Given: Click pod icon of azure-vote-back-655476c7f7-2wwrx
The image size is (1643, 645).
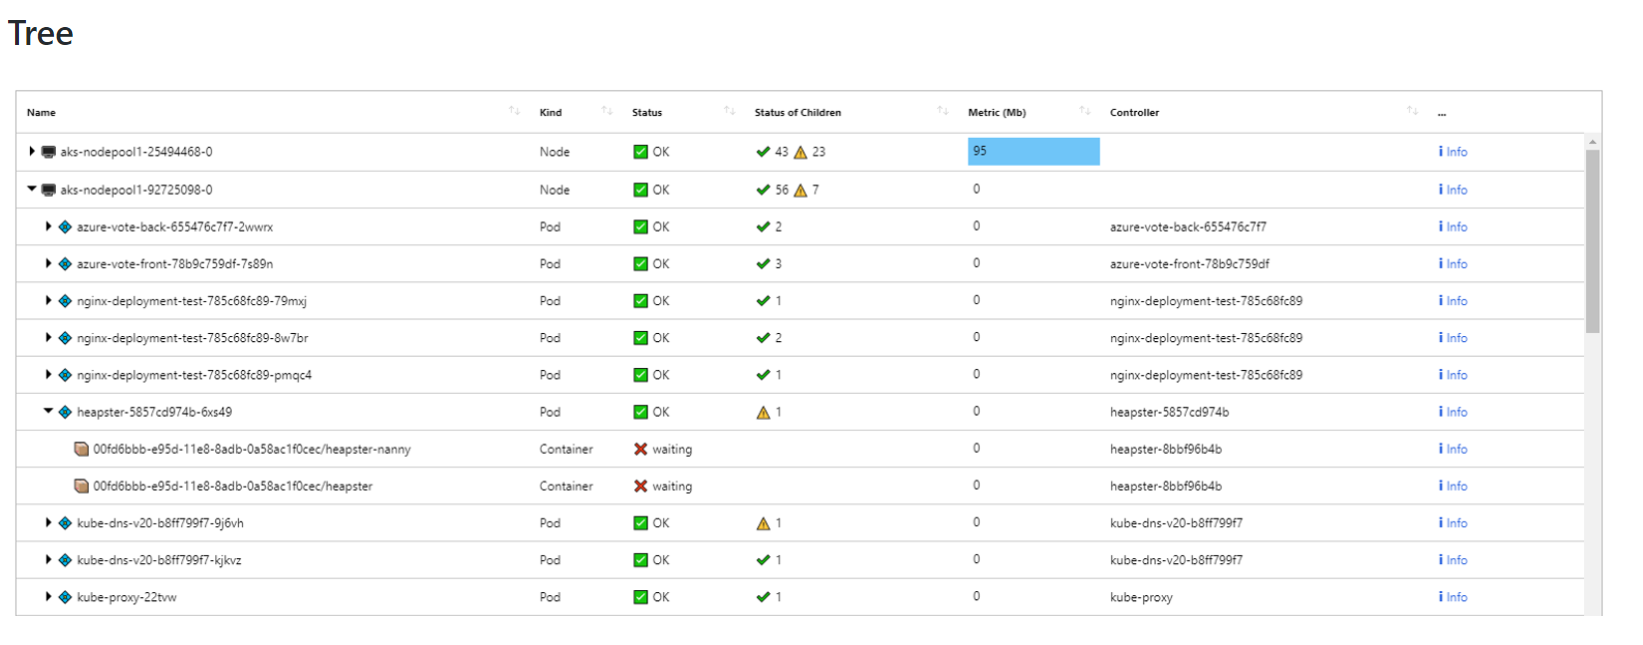Looking at the screenshot, I should (65, 227).
